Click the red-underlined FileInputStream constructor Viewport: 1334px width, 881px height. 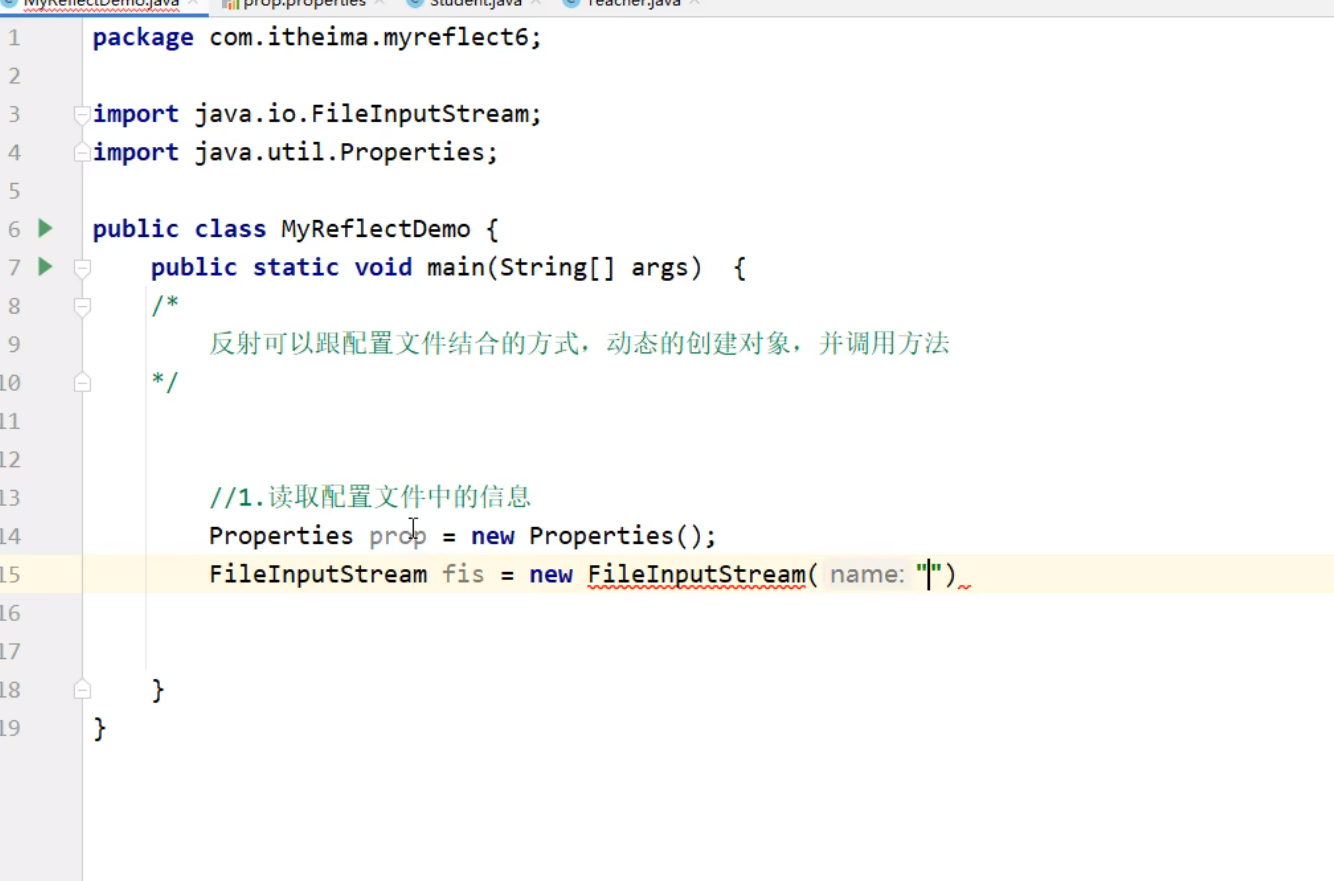tap(697, 574)
